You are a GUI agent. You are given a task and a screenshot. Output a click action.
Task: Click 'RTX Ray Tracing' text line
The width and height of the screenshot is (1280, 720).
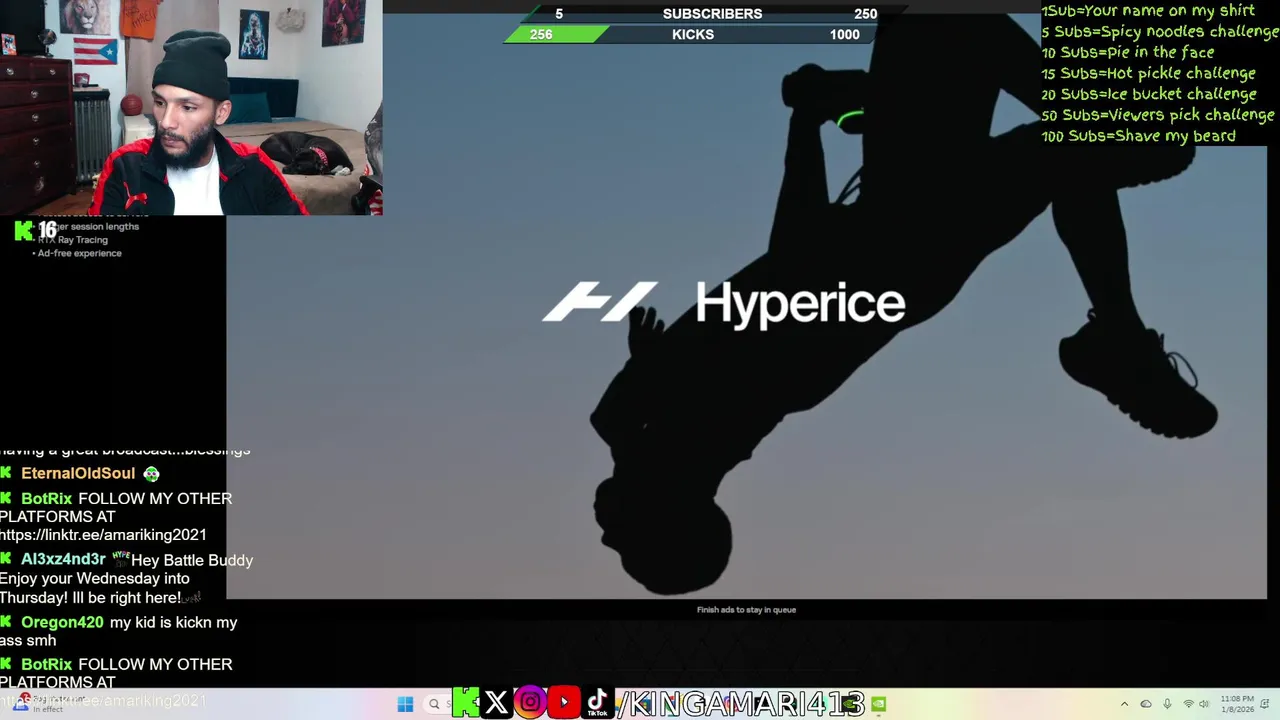[72, 240]
